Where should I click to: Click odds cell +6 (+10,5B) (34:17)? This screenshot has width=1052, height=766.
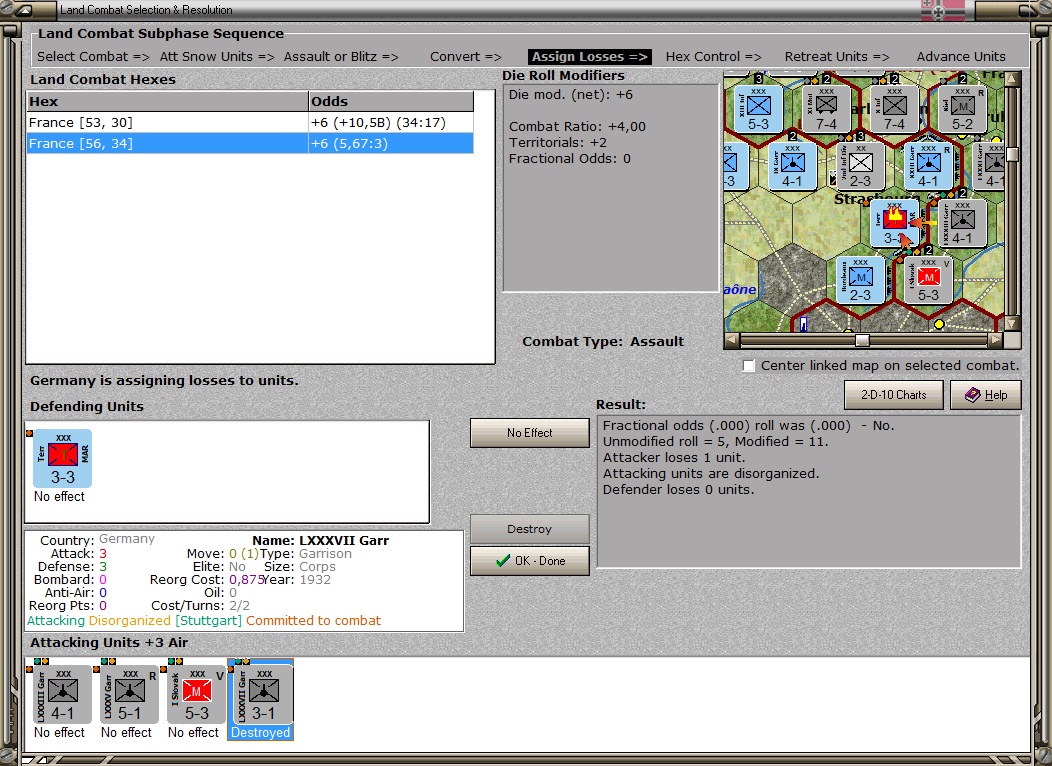click(x=390, y=123)
